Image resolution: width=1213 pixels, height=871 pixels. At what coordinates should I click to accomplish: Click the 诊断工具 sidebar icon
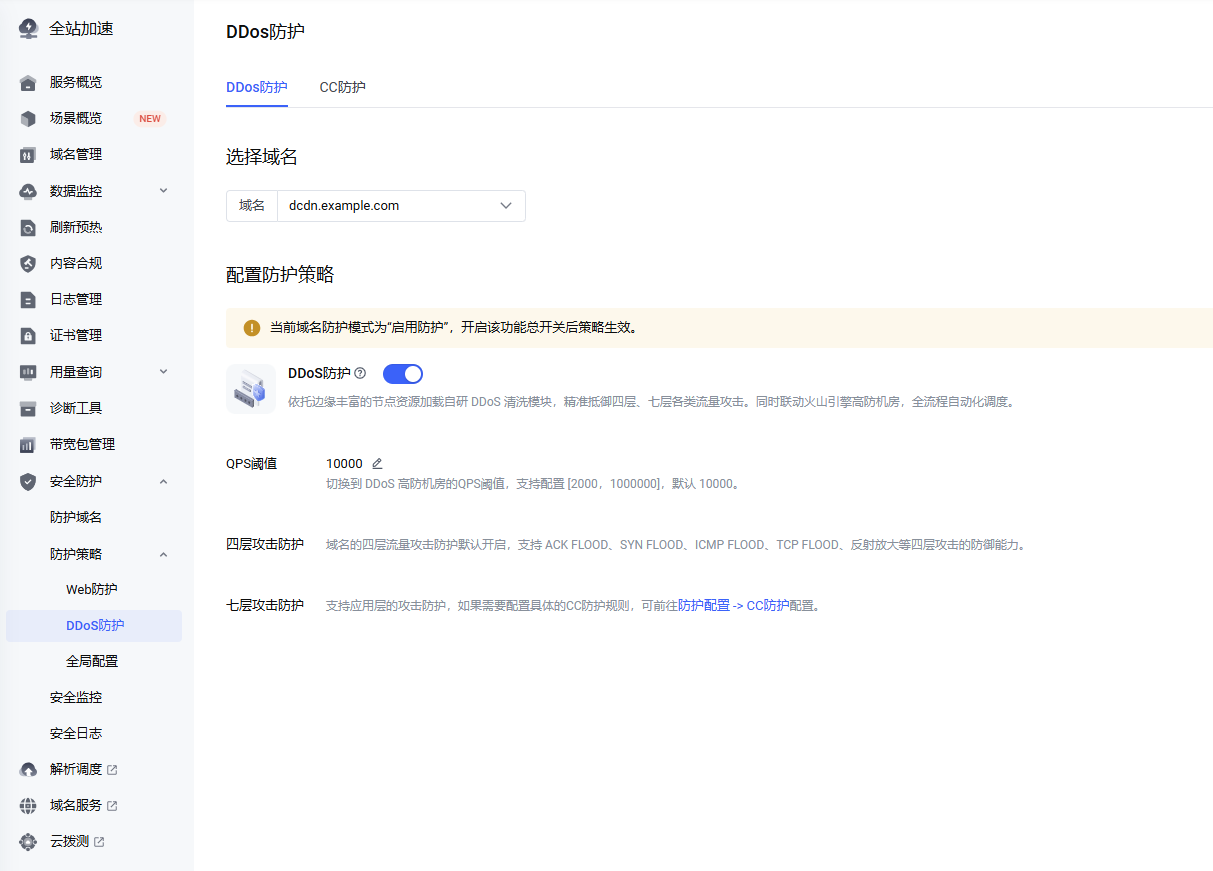28,408
